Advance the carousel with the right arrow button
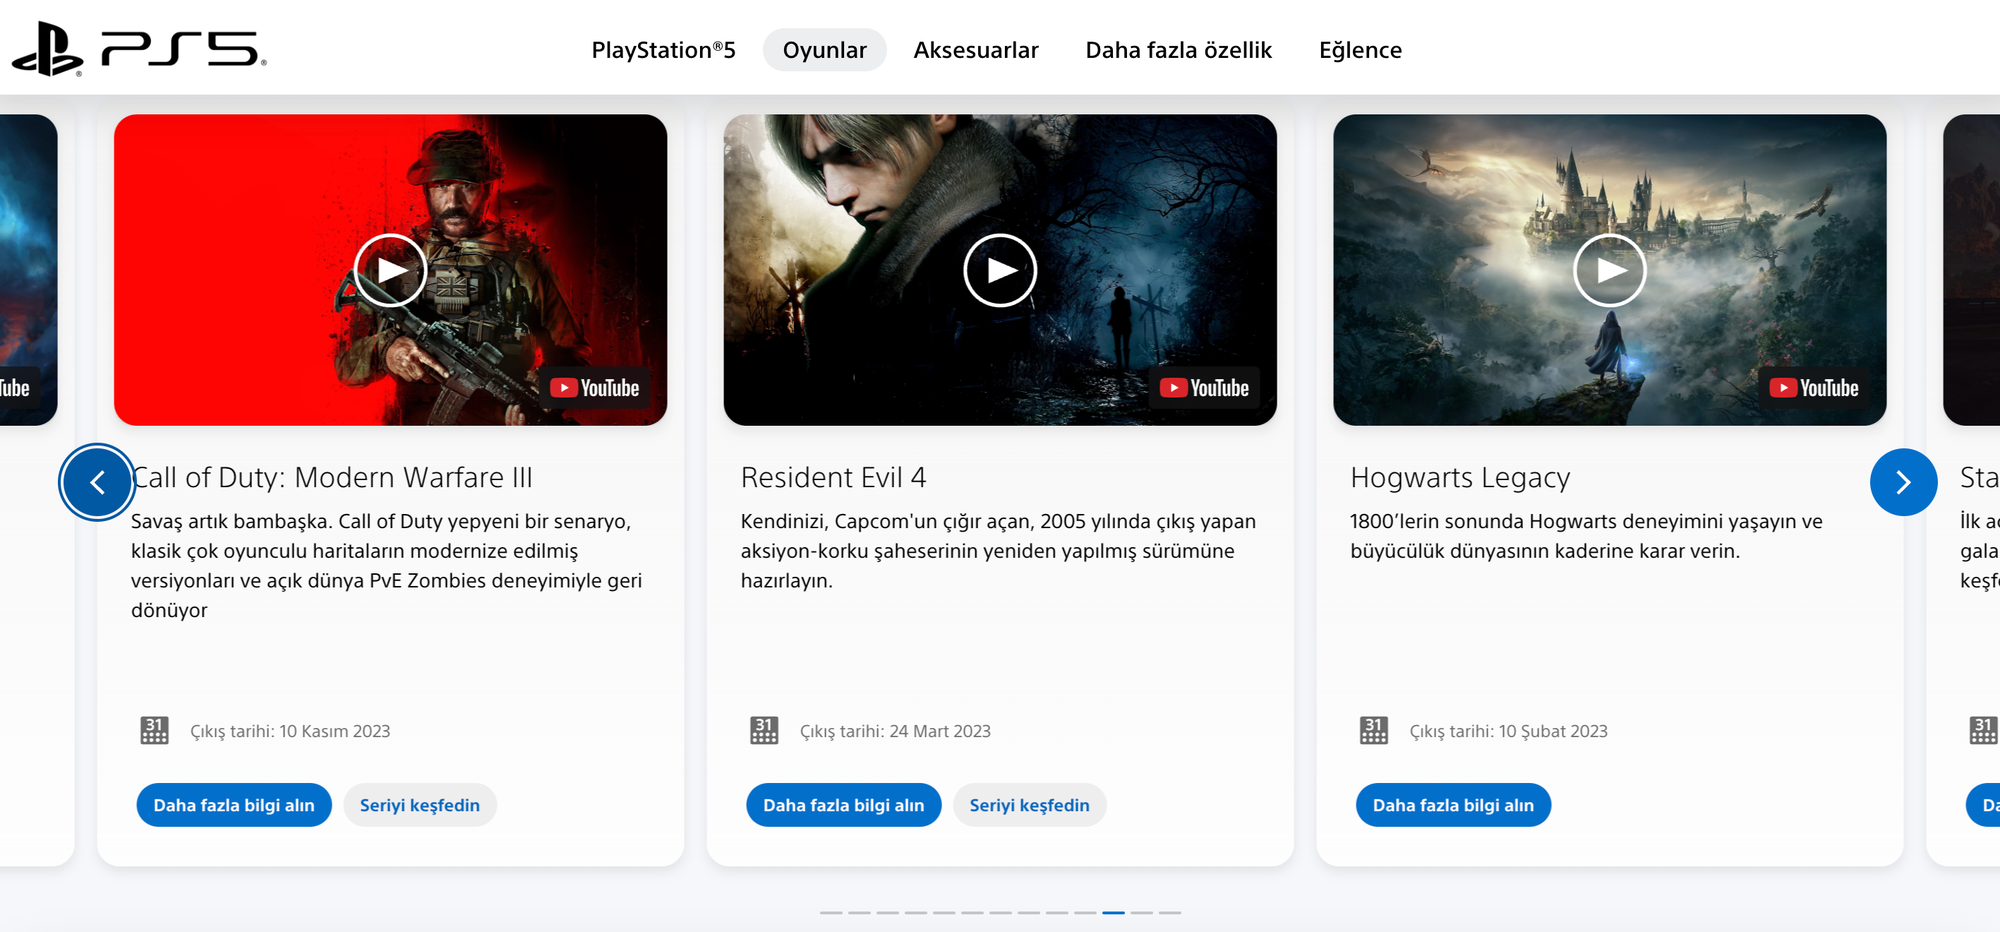 coord(1904,482)
